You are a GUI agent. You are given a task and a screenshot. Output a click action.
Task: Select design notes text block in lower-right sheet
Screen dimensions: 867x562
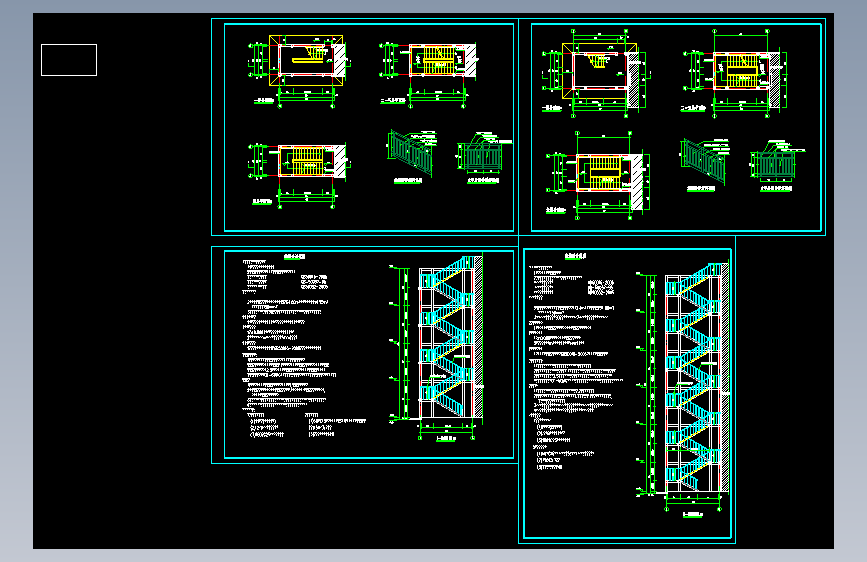pos(576,362)
